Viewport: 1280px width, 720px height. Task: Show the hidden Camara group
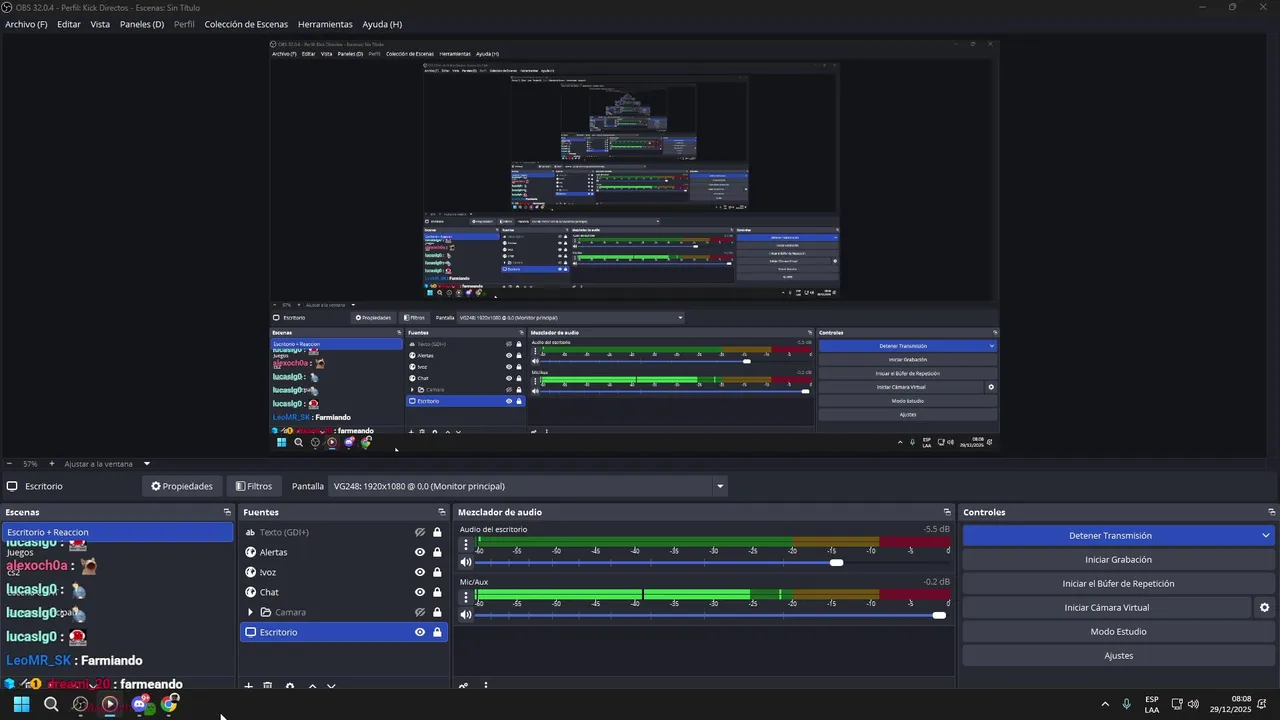click(420, 612)
